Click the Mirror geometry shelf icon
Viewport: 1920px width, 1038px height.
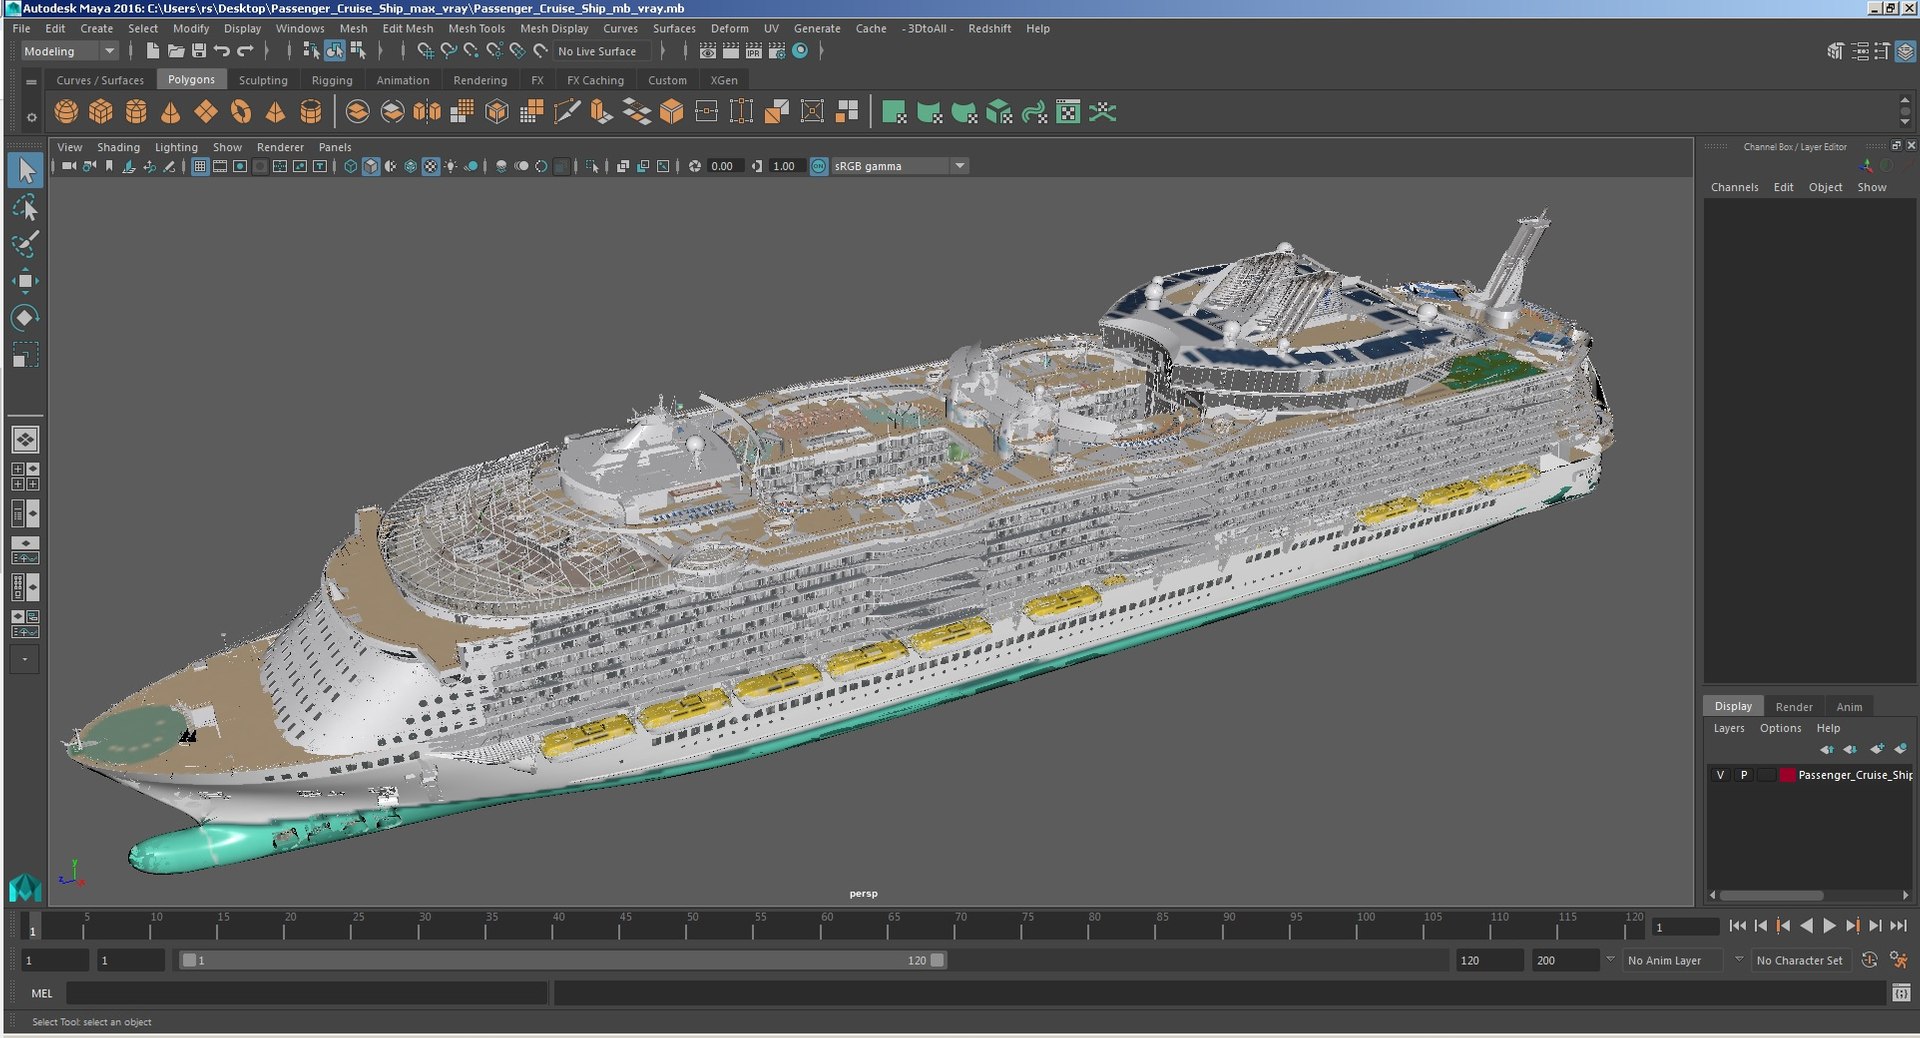[x=427, y=112]
